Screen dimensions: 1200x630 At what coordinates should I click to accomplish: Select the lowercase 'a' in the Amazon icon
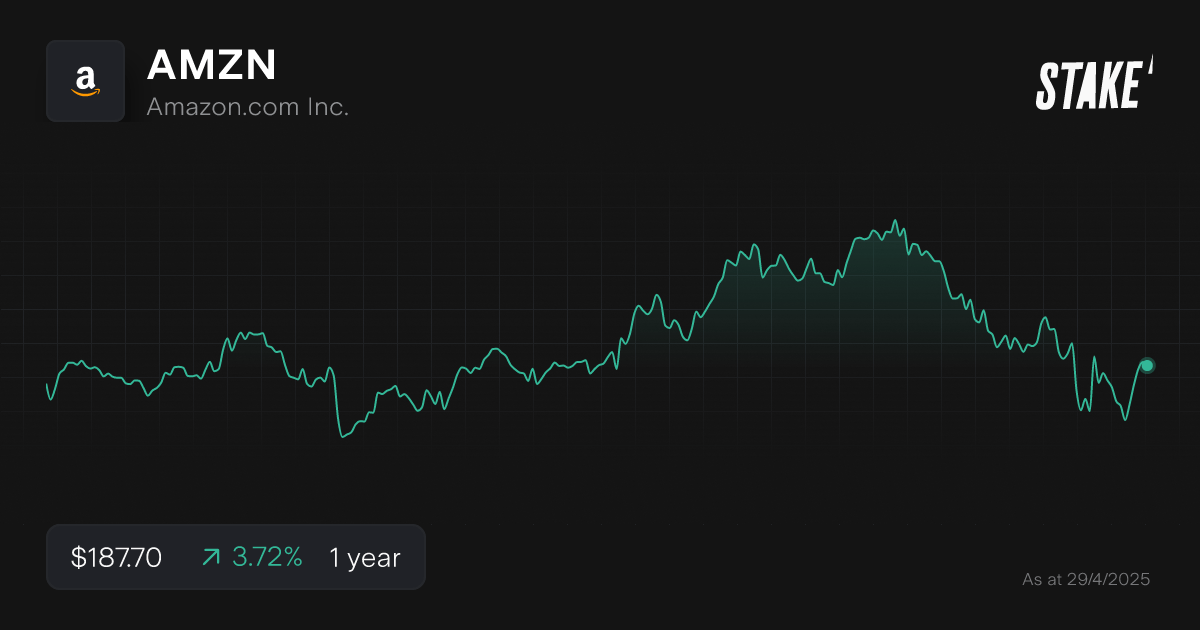pyautogui.click(x=85, y=76)
